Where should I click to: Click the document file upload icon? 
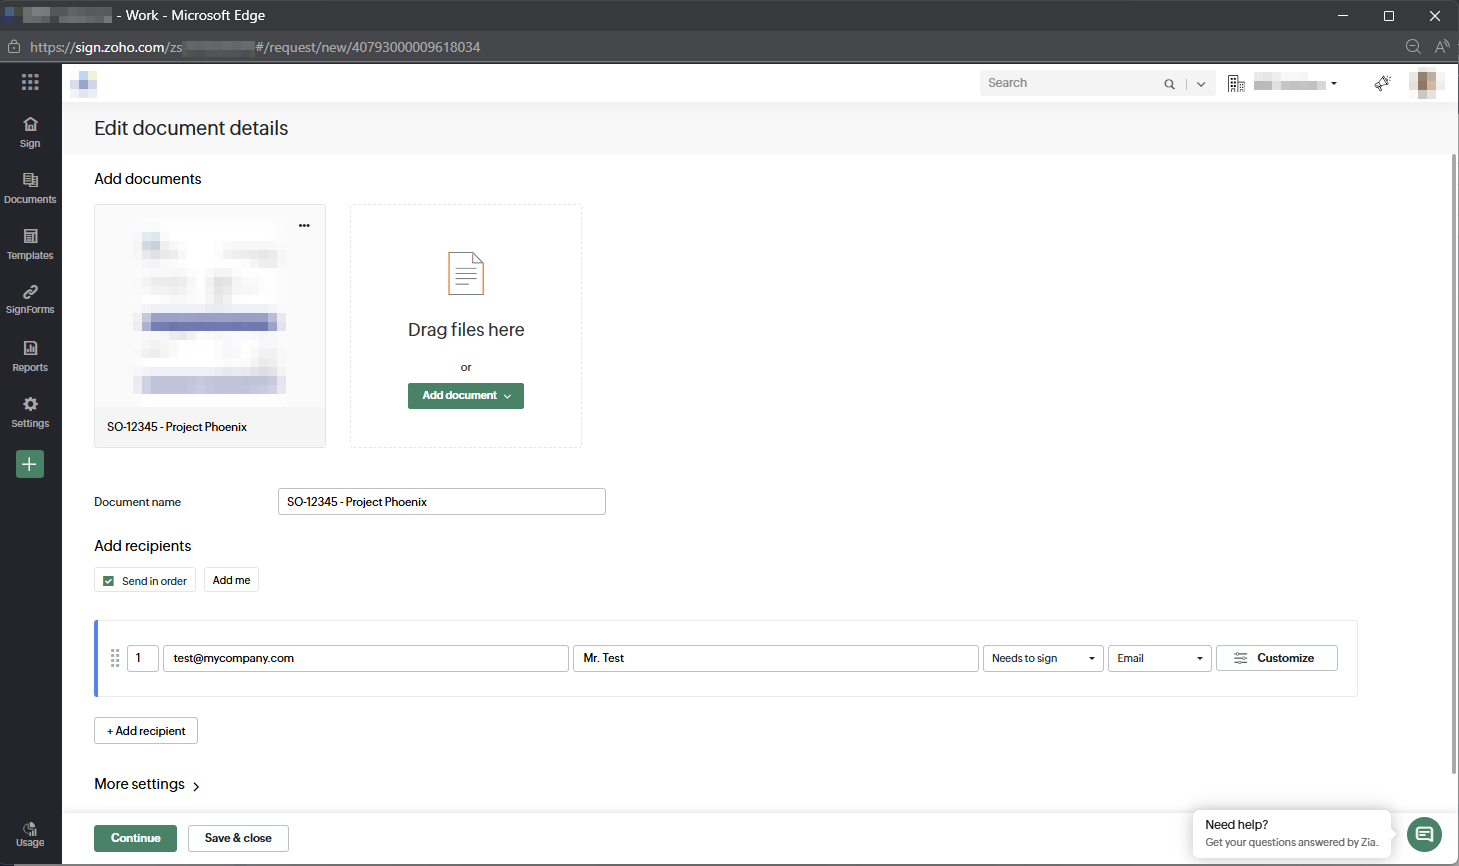point(466,274)
